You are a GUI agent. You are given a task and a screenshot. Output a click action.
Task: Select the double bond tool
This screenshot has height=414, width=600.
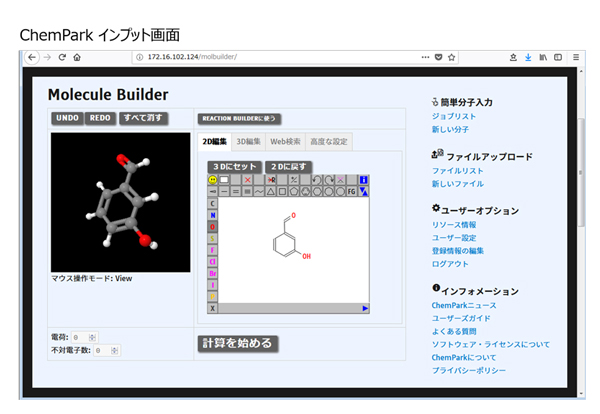click(236, 191)
